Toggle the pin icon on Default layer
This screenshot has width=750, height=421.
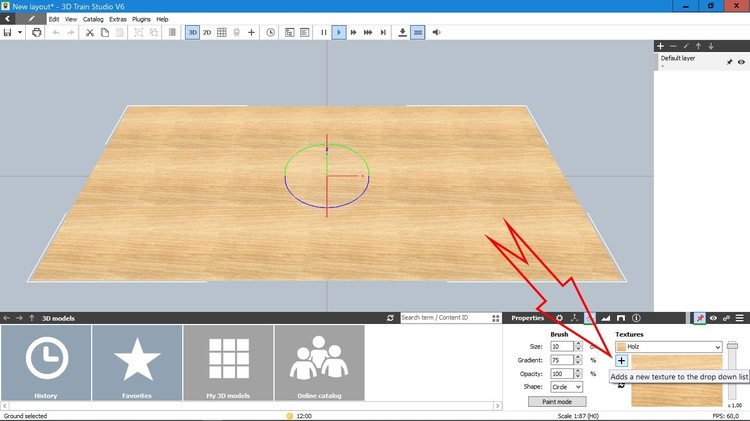729,62
